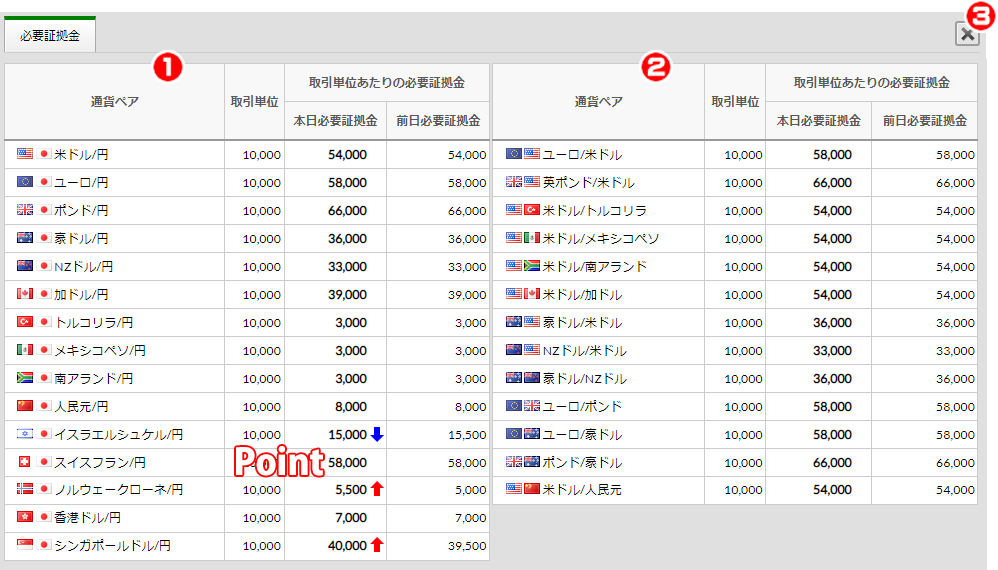The width and height of the screenshot is (998, 570).
Task: Click the Chinese flag in 米ドル/人民元 row
Action: [532, 489]
